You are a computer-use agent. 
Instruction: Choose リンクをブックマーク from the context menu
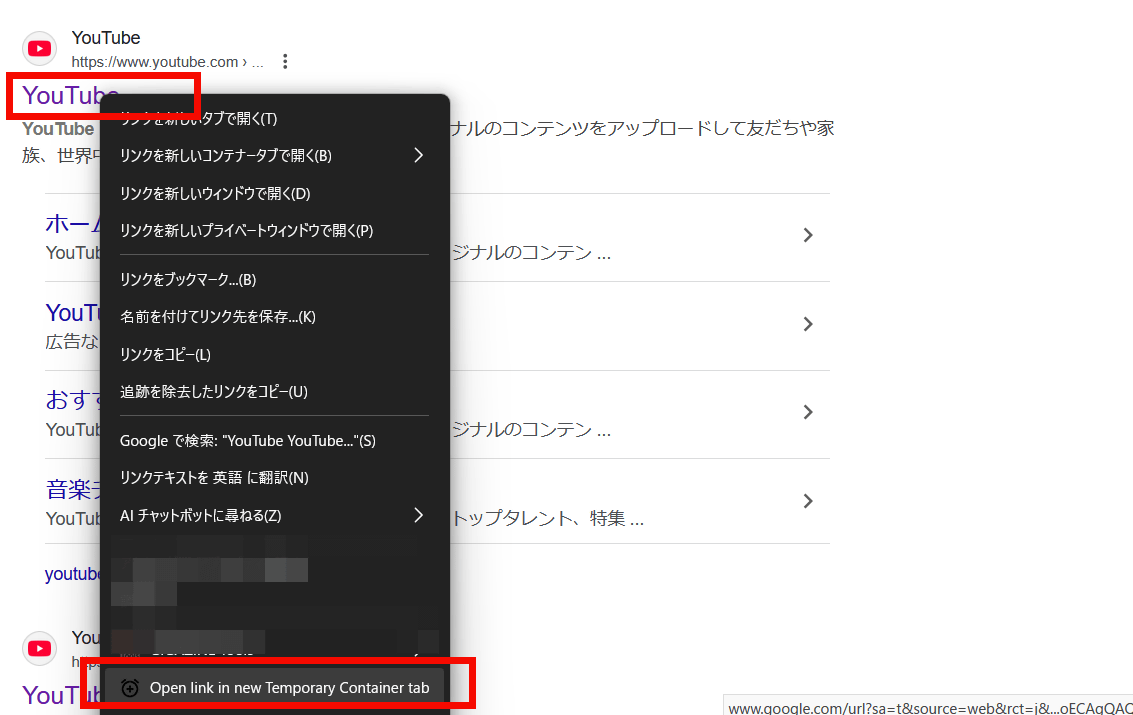(x=188, y=279)
